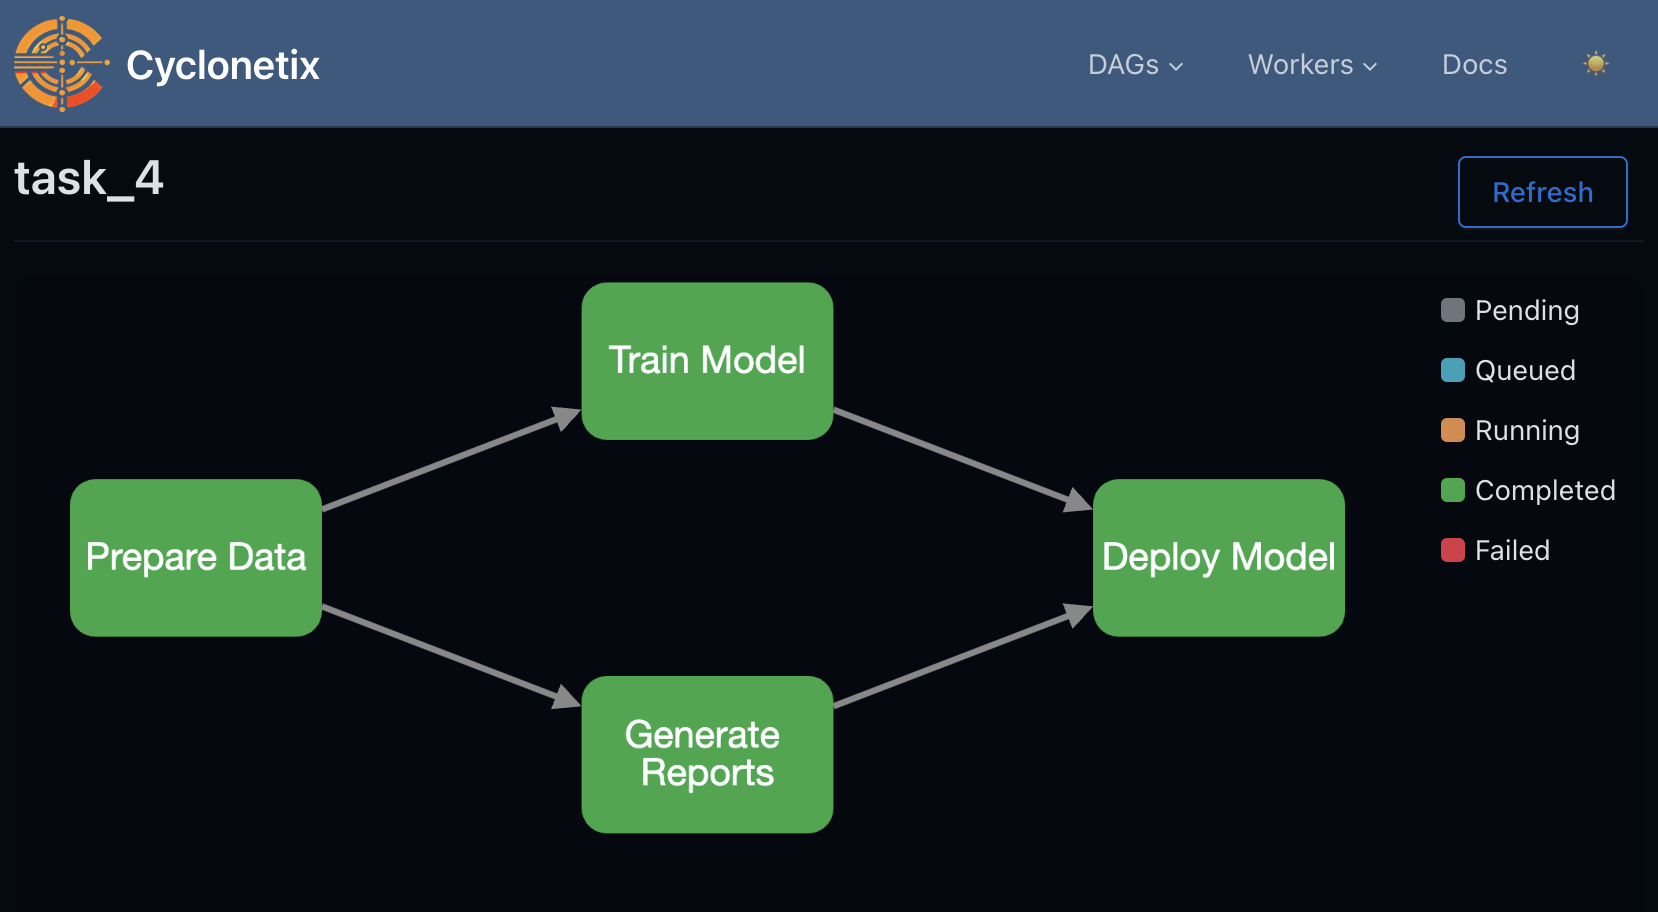
Task: Select the Prepare Data node
Action: [x=196, y=557]
